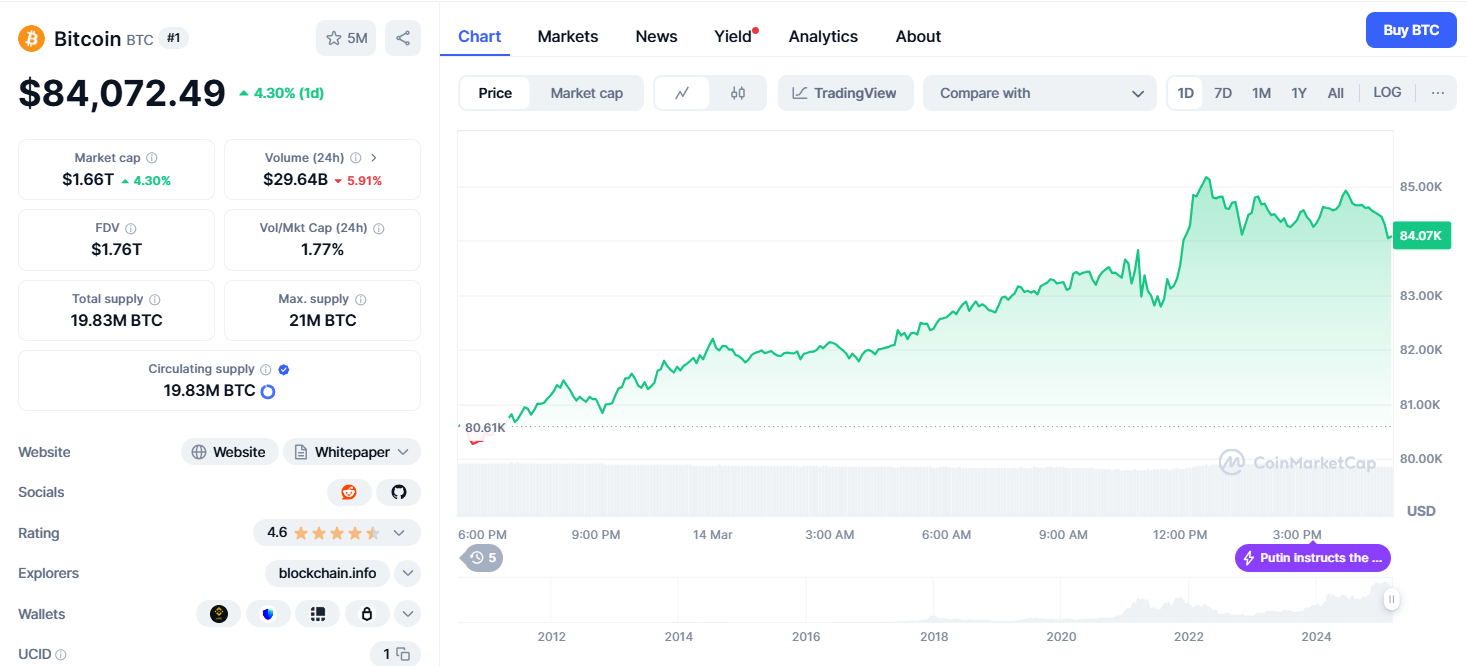
Task: Open the Compare with dropdown
Action: pos(1040,93)
